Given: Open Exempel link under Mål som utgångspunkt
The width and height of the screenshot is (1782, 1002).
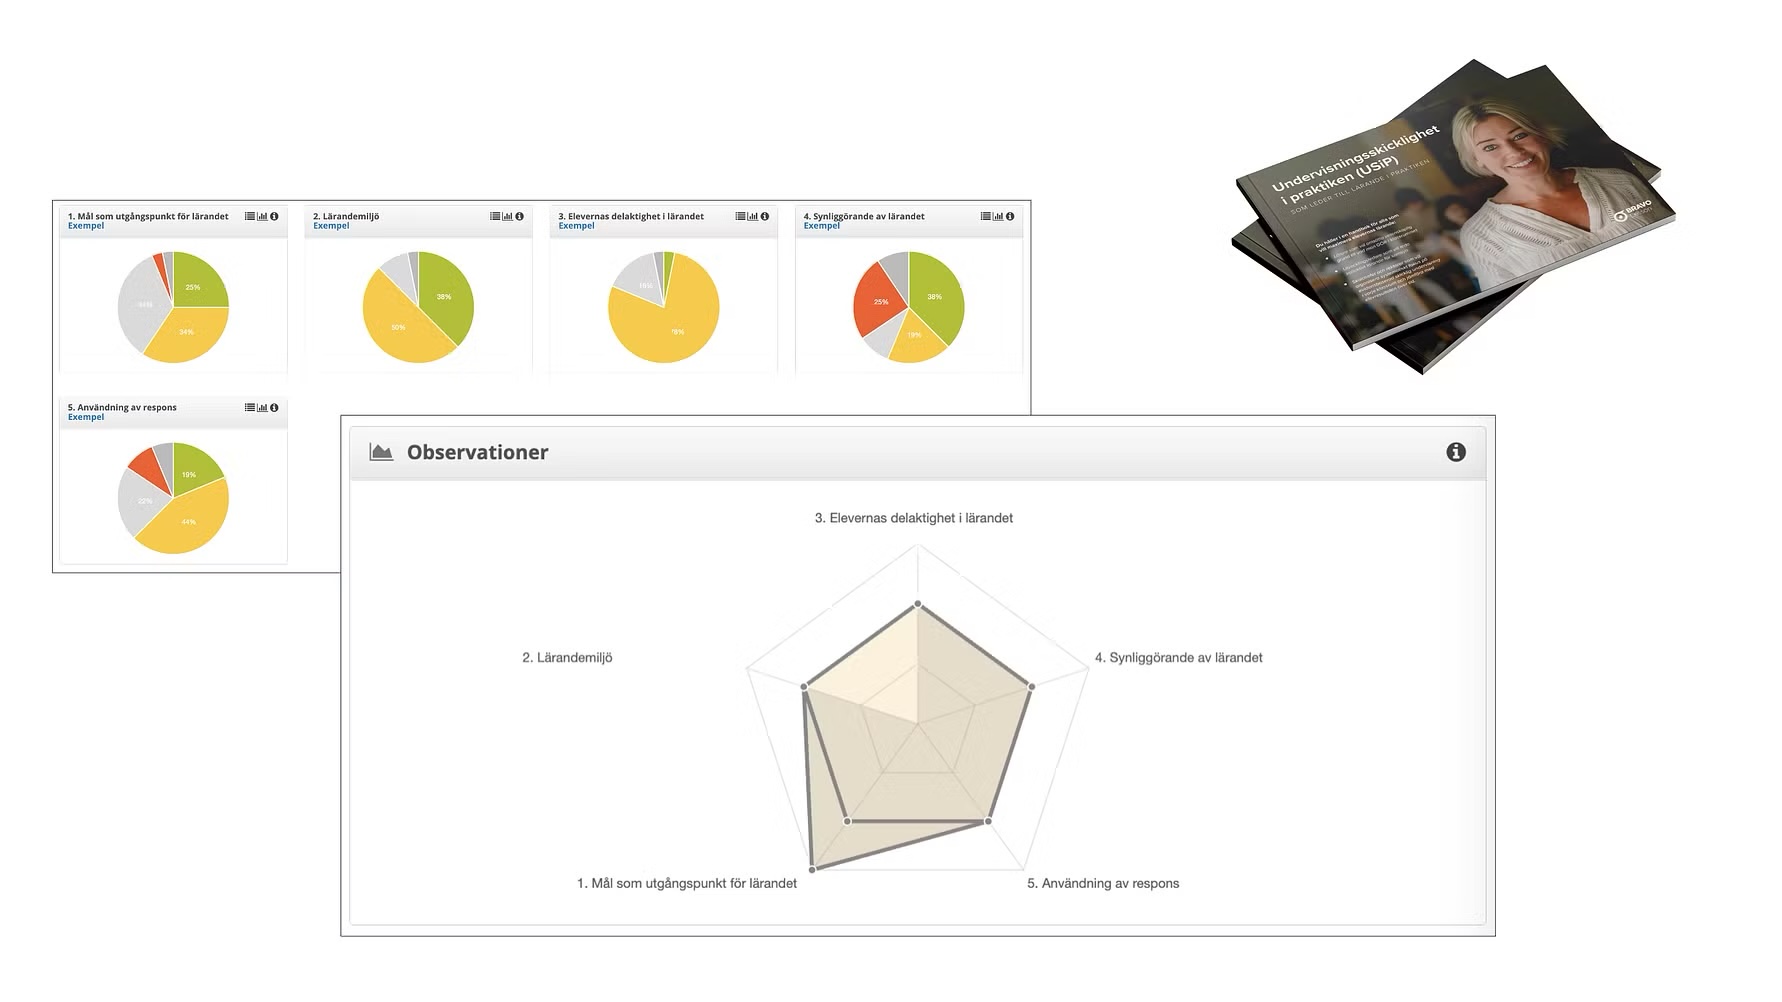Looking at the screenshot, I should click(86, 226).
